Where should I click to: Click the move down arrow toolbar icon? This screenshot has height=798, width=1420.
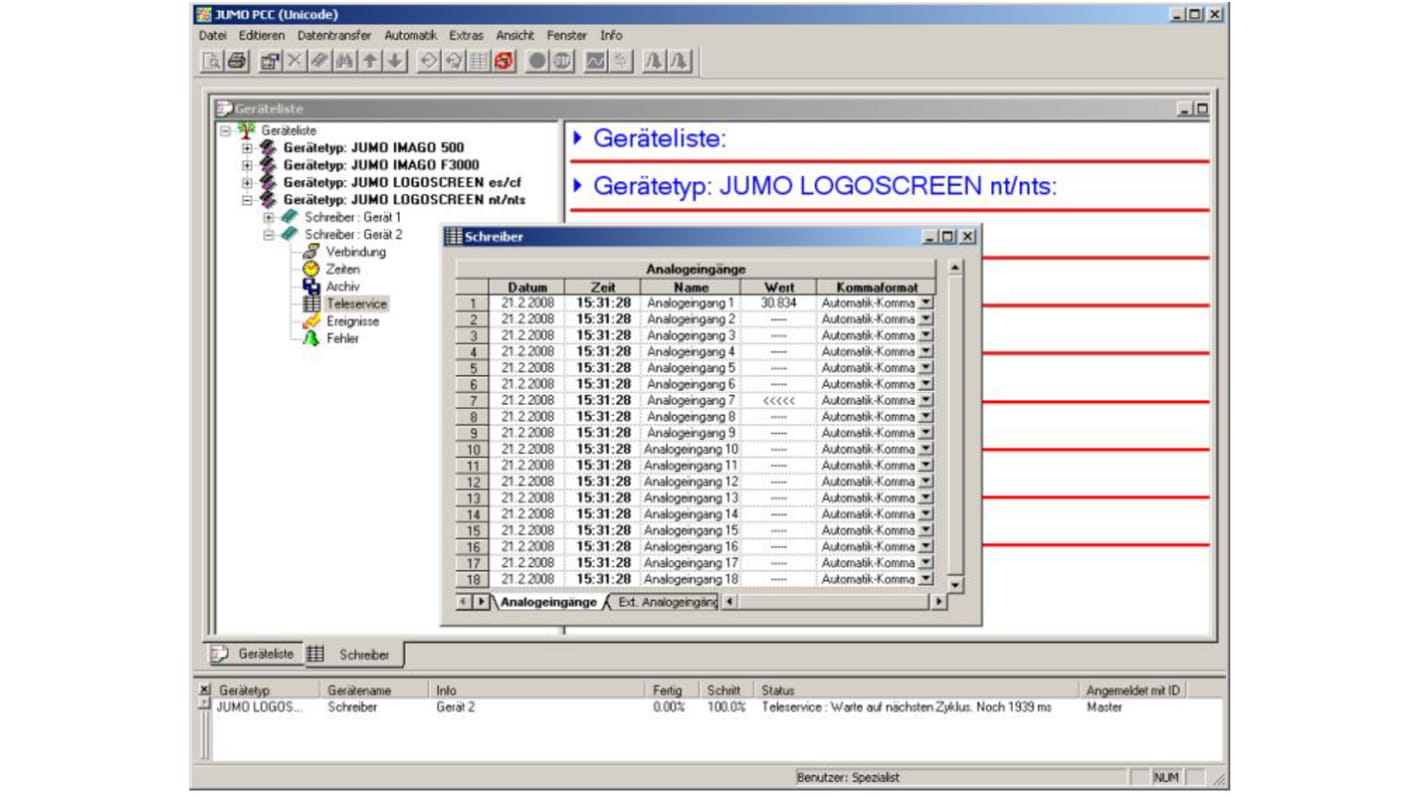click(395, 61)
